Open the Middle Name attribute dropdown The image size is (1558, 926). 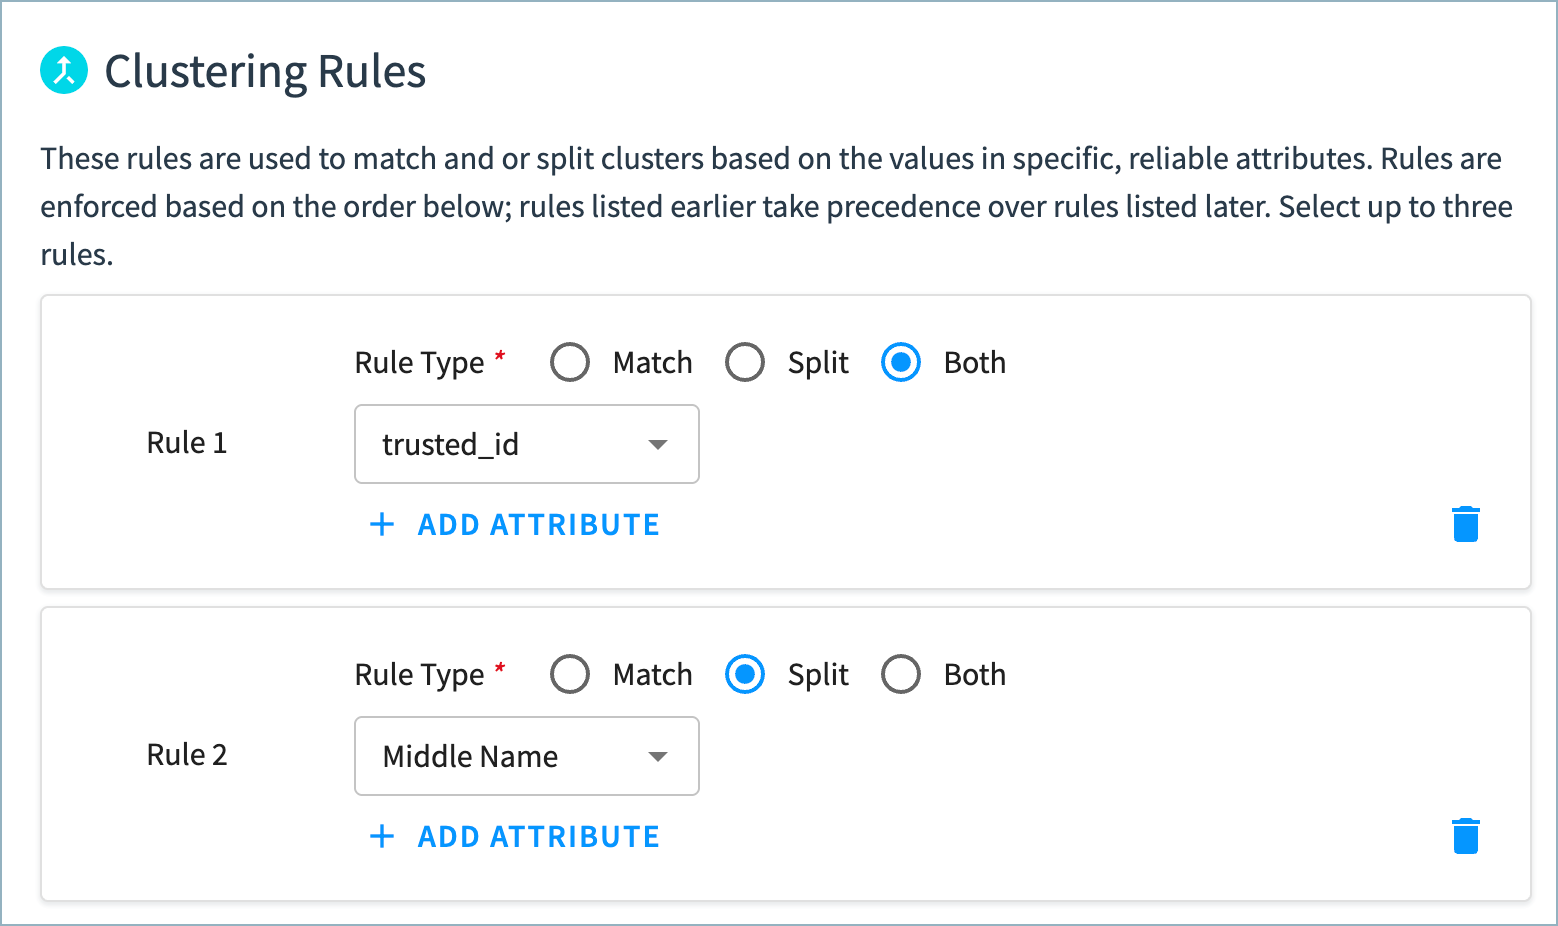click(x=527, y=756)
